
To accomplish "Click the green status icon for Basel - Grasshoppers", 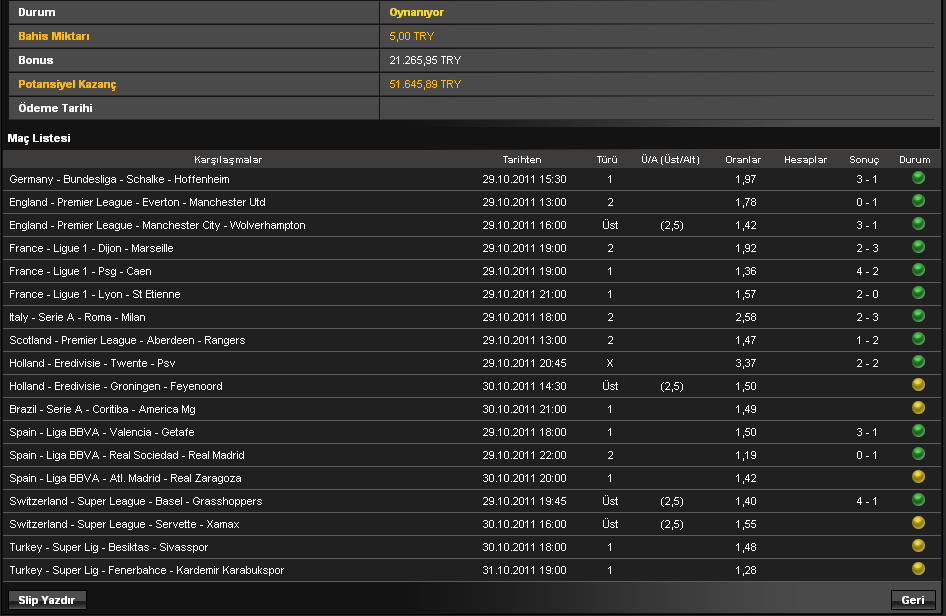I will pos(918,500).
